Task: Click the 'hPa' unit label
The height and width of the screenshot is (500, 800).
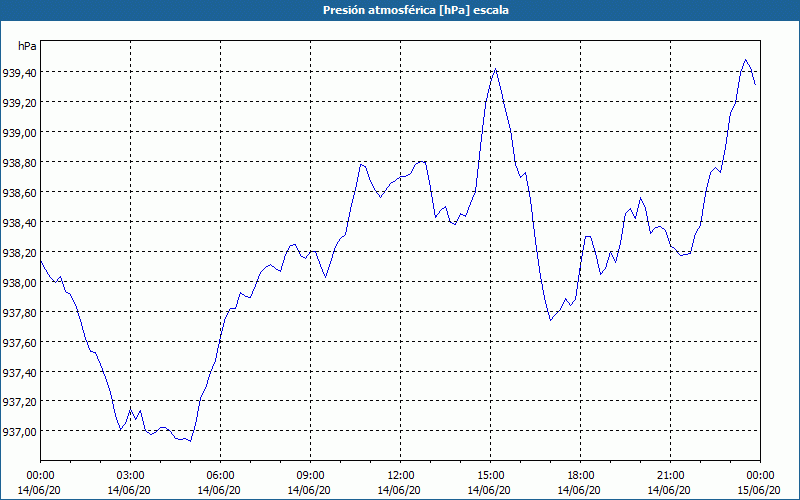Action: 27,46
